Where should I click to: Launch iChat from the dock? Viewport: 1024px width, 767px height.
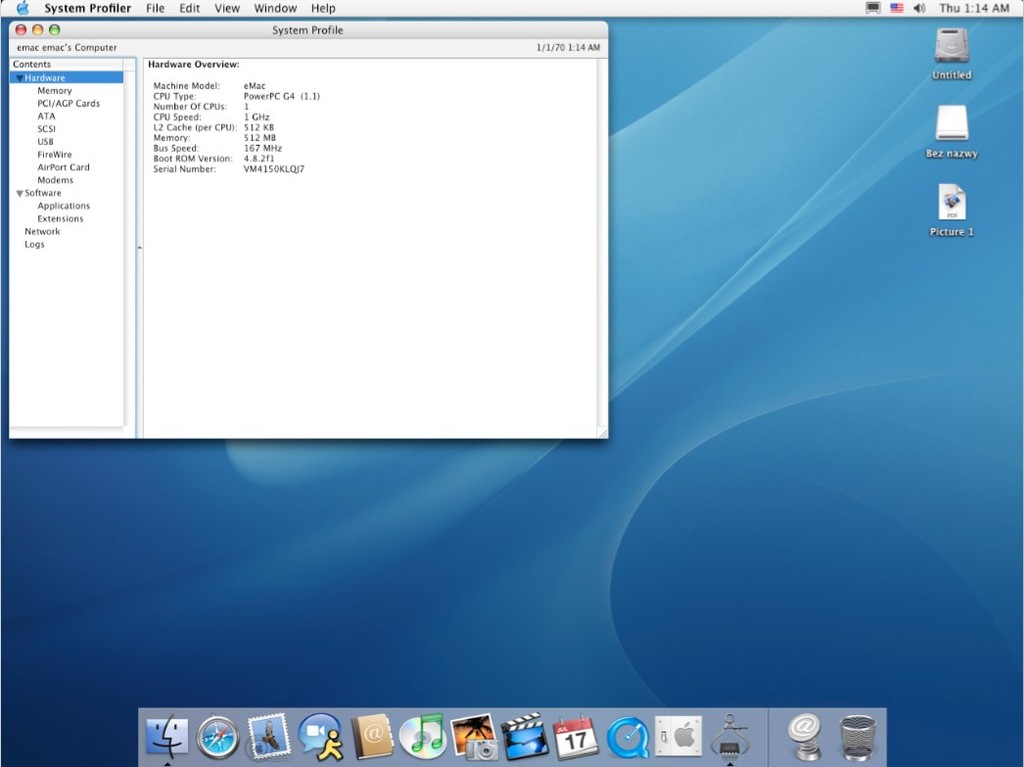tap(320, 737)
